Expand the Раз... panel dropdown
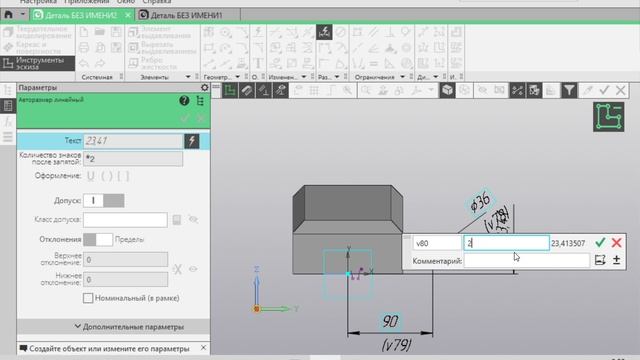 pos(337,77)
